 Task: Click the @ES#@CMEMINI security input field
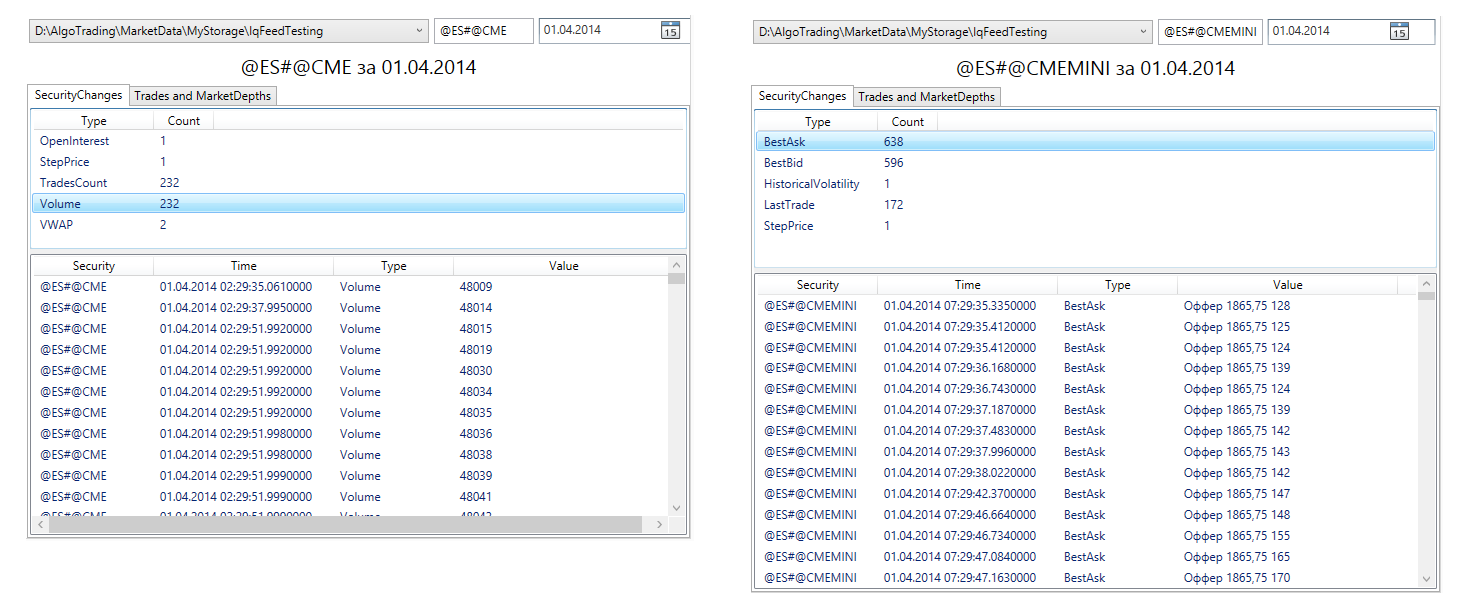pyautogui.click(x=1210, y=32)
